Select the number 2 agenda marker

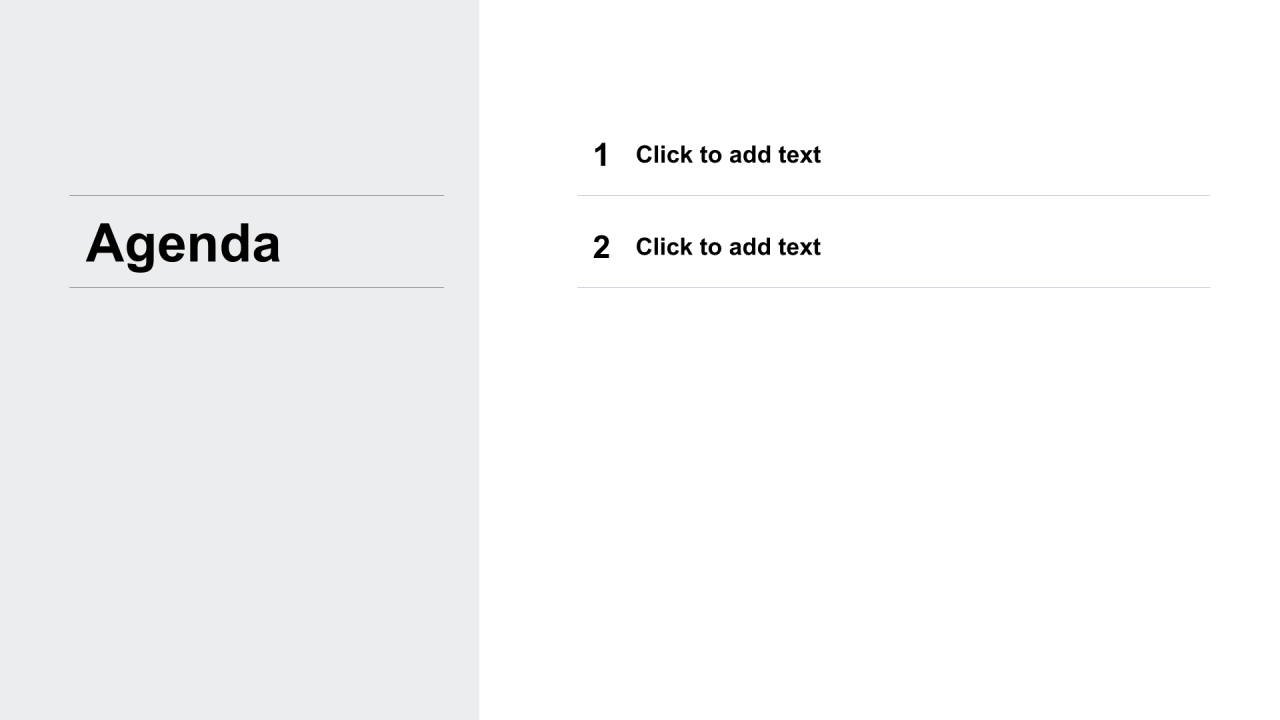point(601,247)
